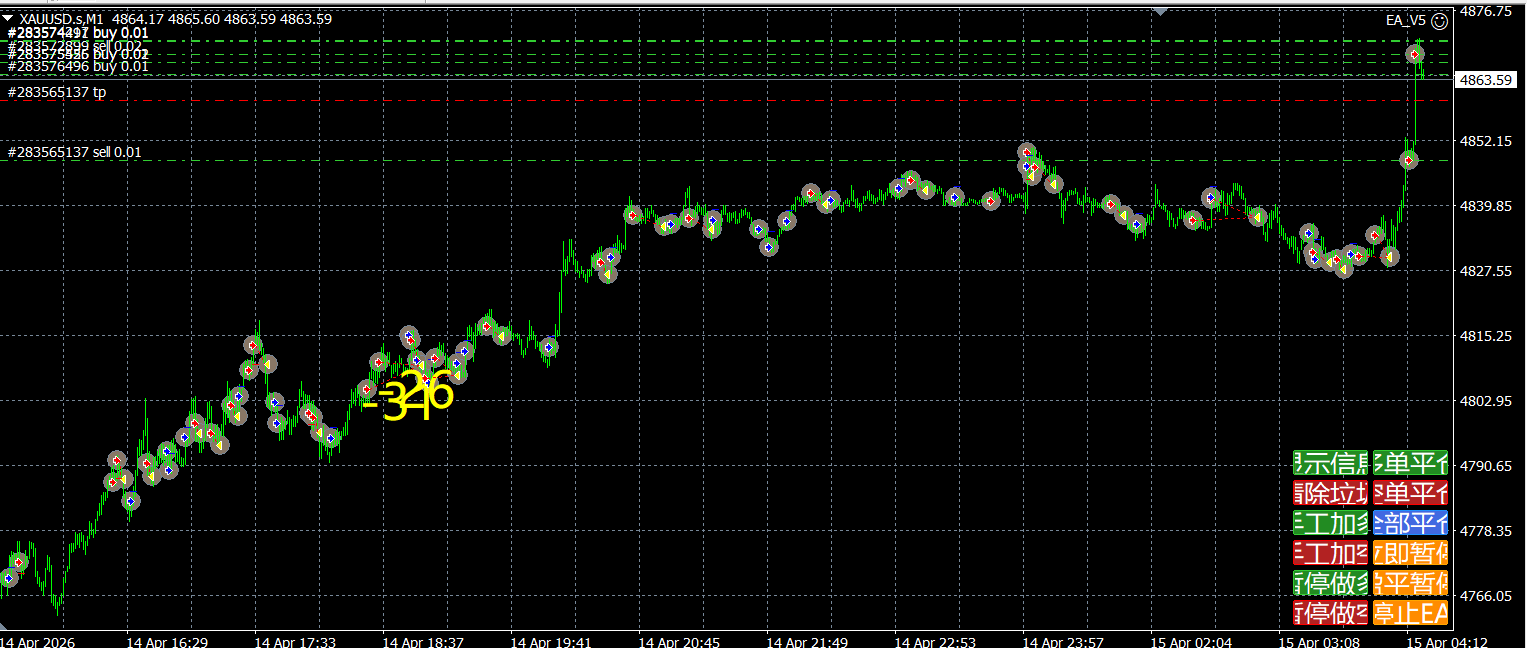Click time axis label 14 Apr 21:49
The height and width of the screenshot is (648, 1527).
[807, 641]
